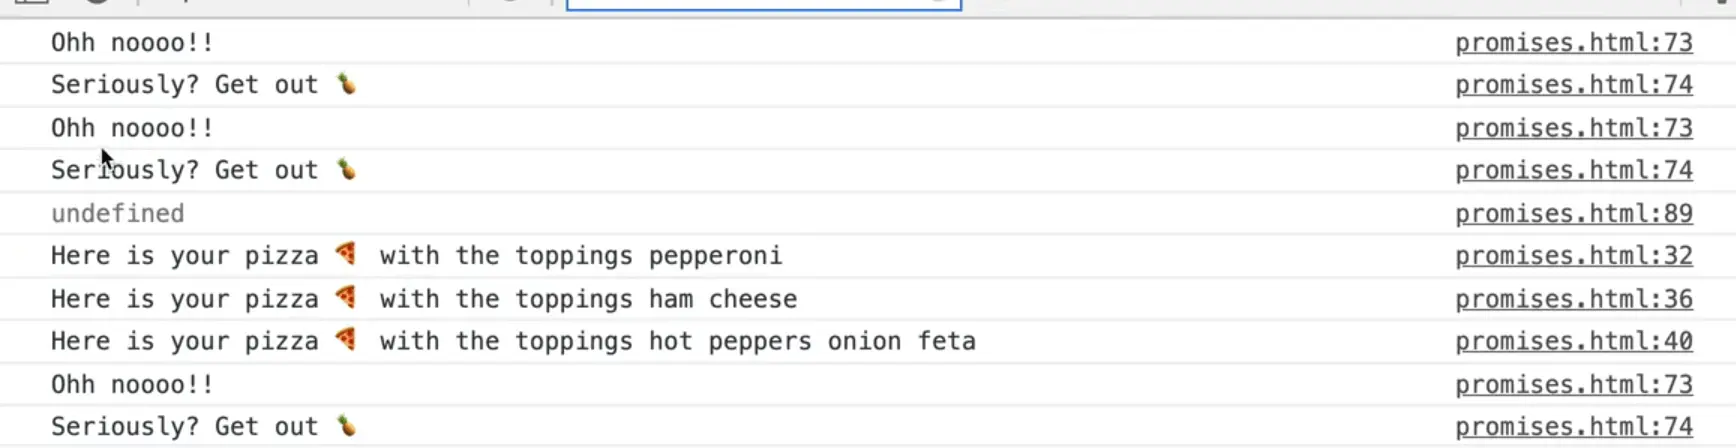Image resolution: width=1736 pixels, height=448 pixels.
Task: Open the promises.html:89 source link
Action: [x=1573, y=213]
